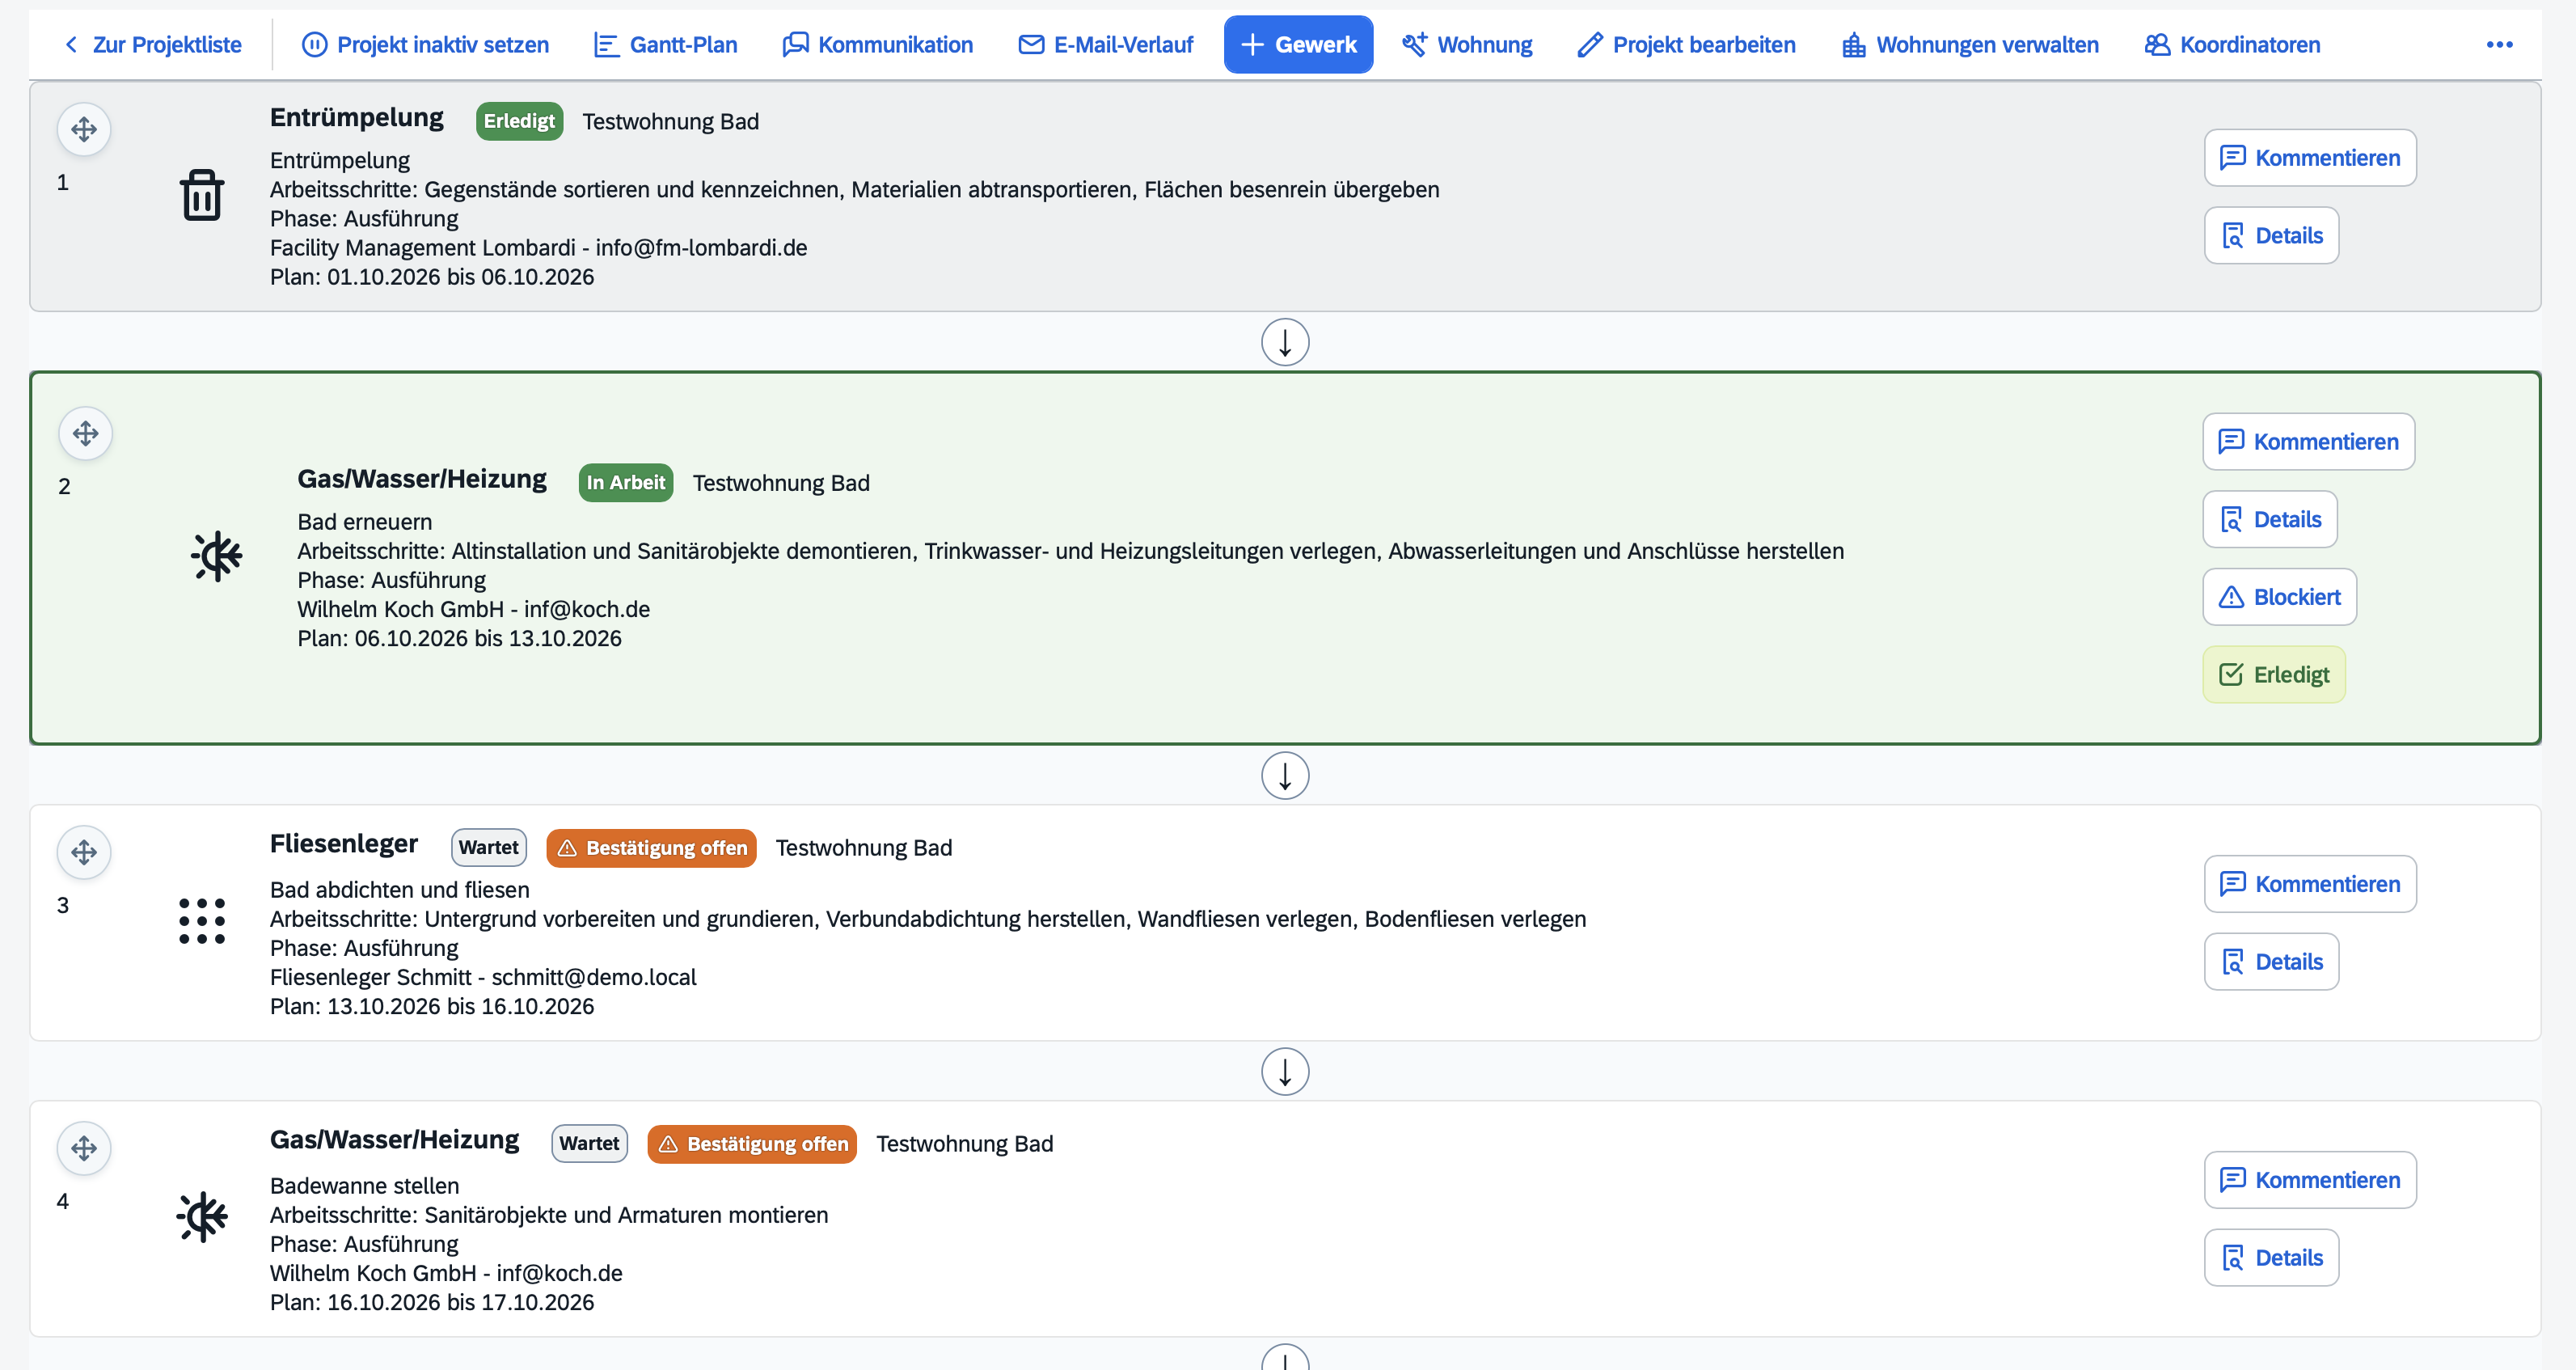
Task: Grab the move handle of item 2 Gas/Wasser/Heizung
Action: (x=86, y=434)
